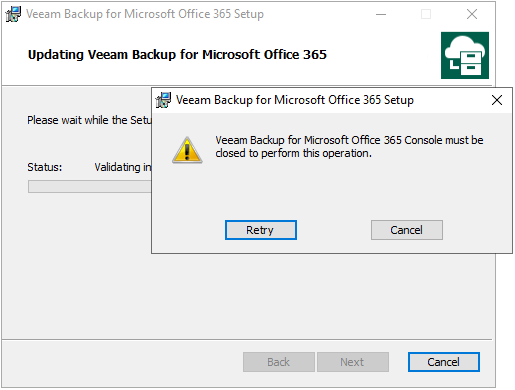Minimize the main Setup window
515x390 pixels.
pos(381,14)
